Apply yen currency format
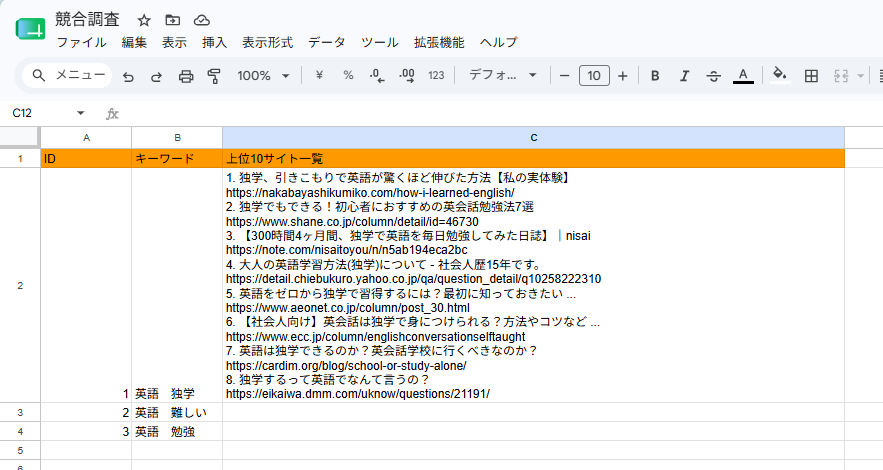This screenshot has width=883, height=470. pyautogui.click(x=319, y=75)
